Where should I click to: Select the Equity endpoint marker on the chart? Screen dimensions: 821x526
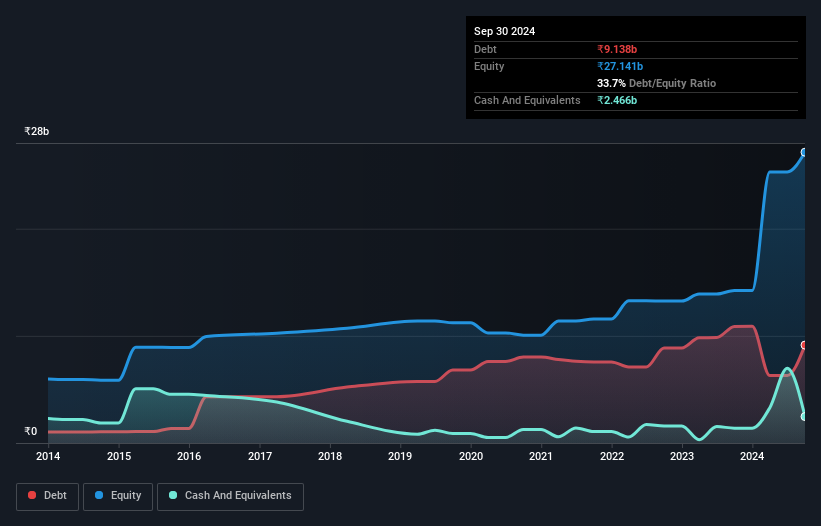point(804,152)
